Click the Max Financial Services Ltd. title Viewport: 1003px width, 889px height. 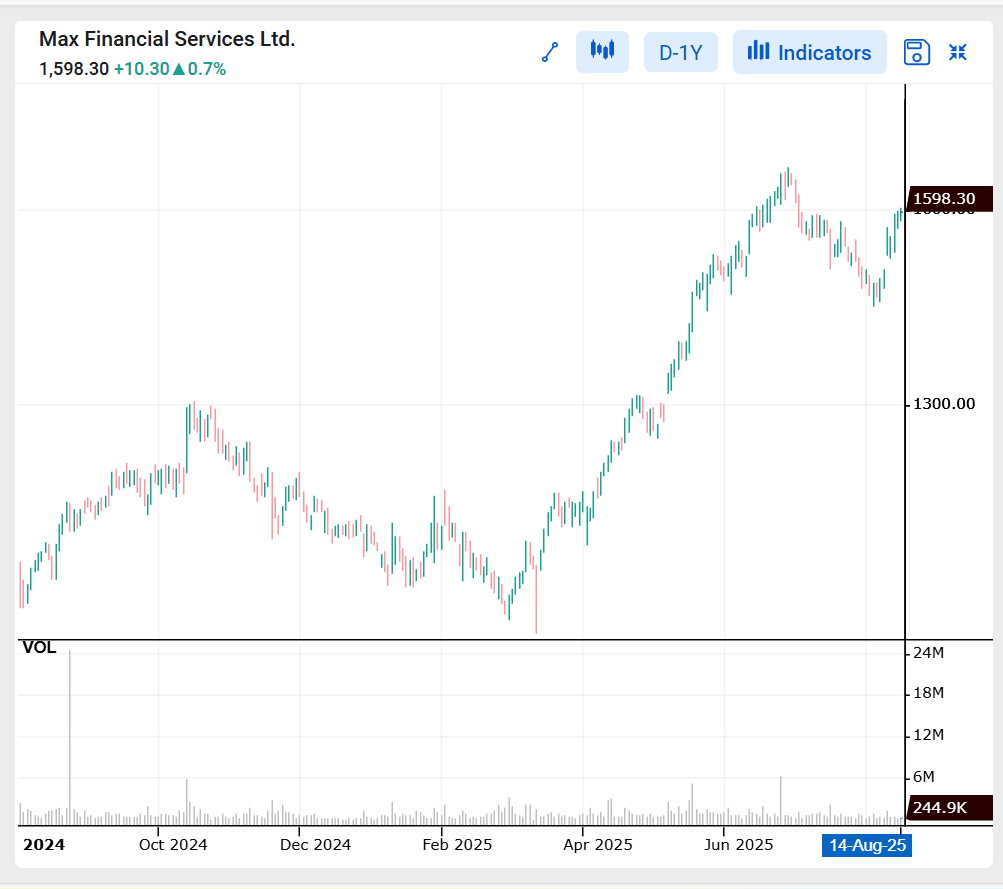coord(167,39)
